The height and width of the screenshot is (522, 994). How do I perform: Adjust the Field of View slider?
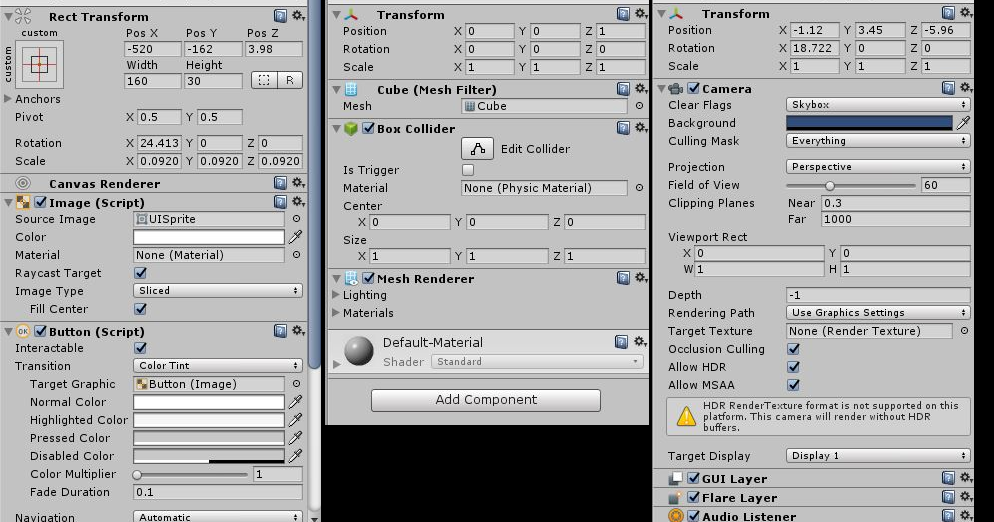[851, 186]
